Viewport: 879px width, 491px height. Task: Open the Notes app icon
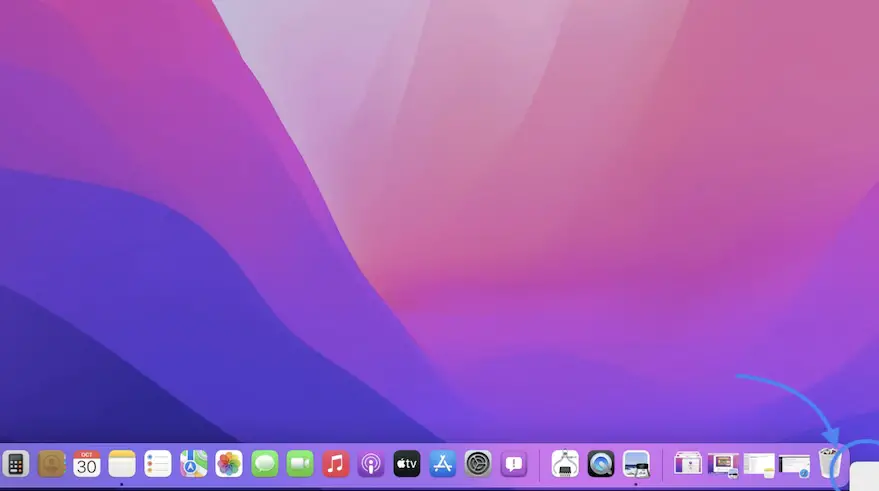[x=122, y=464]
